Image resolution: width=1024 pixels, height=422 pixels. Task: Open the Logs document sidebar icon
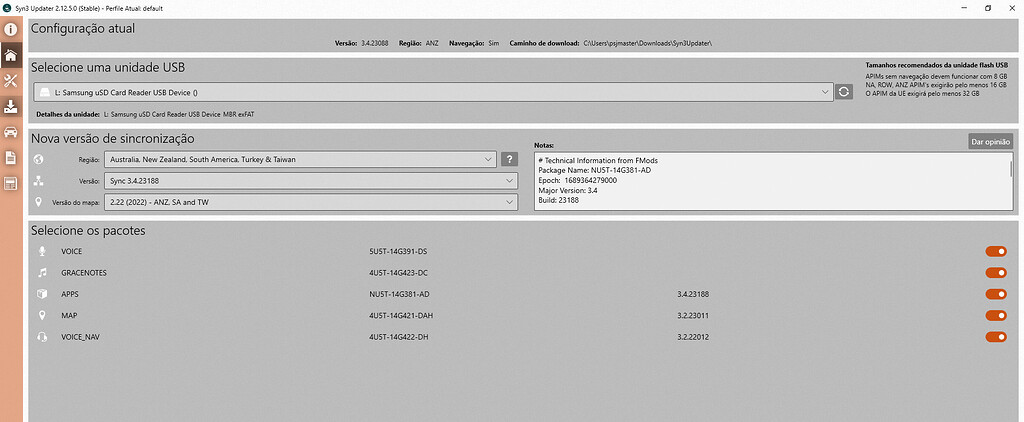click(x=10, y=158)
